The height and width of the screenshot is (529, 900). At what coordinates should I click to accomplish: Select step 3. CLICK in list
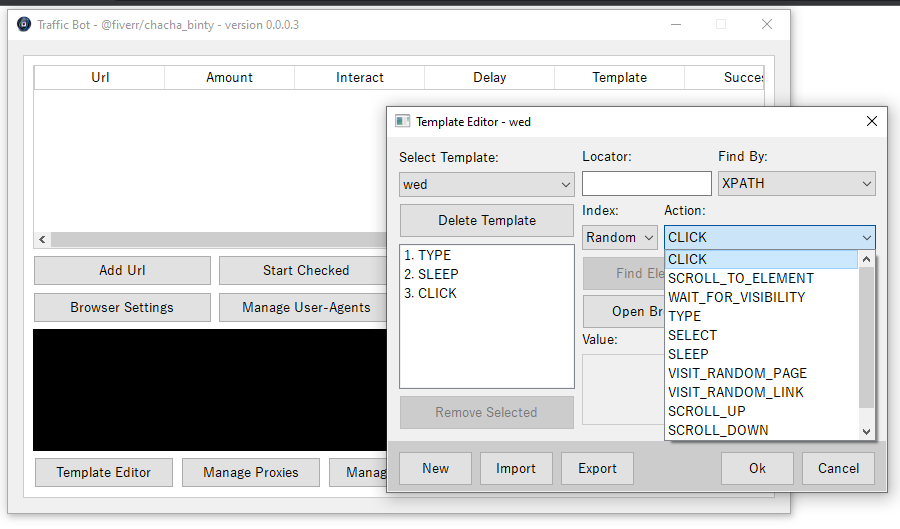430,293
